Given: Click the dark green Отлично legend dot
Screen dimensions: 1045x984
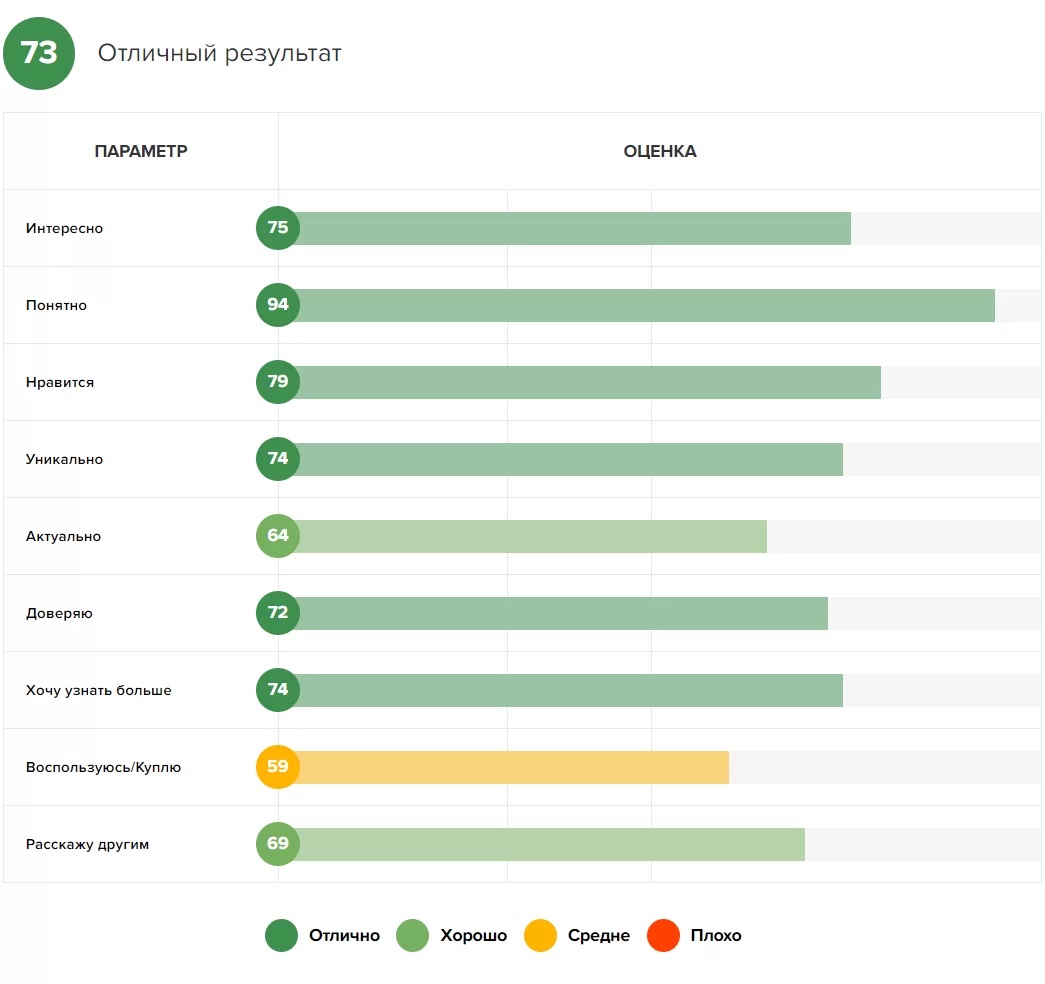Looking at the screenshot, I should coord(281,936).
